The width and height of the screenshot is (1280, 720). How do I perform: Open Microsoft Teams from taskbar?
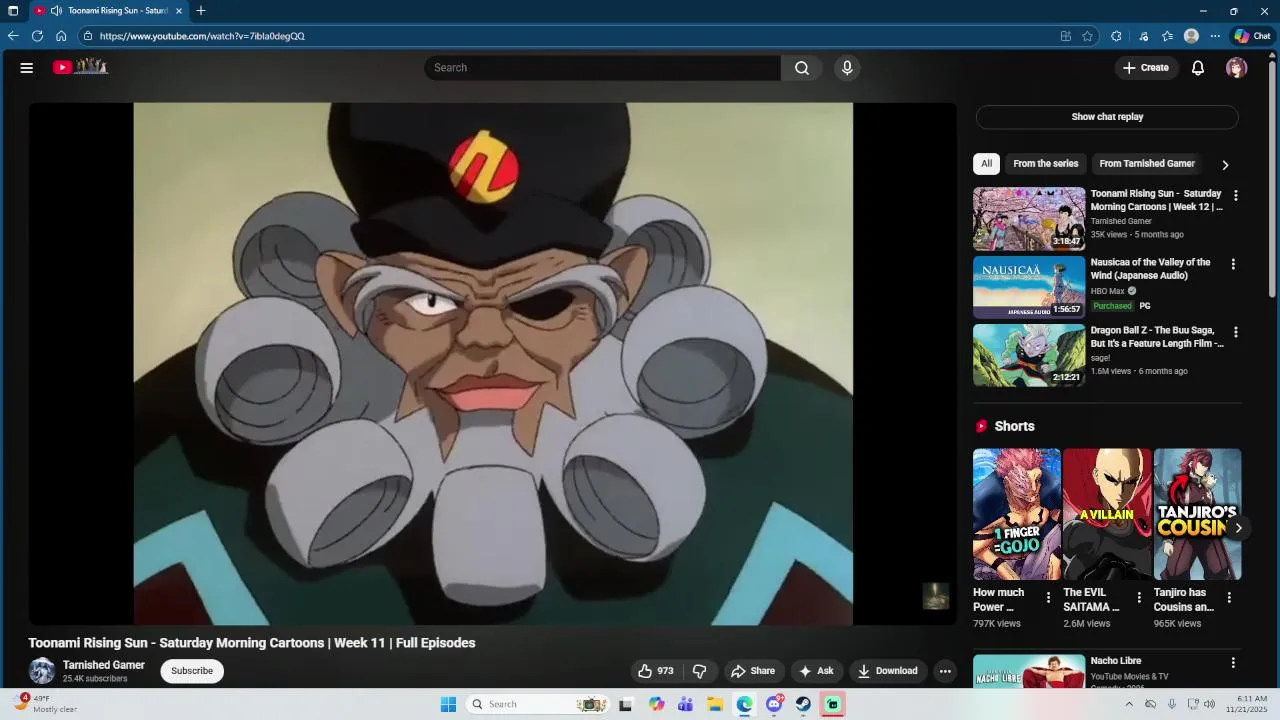click(x=685, y=704)
